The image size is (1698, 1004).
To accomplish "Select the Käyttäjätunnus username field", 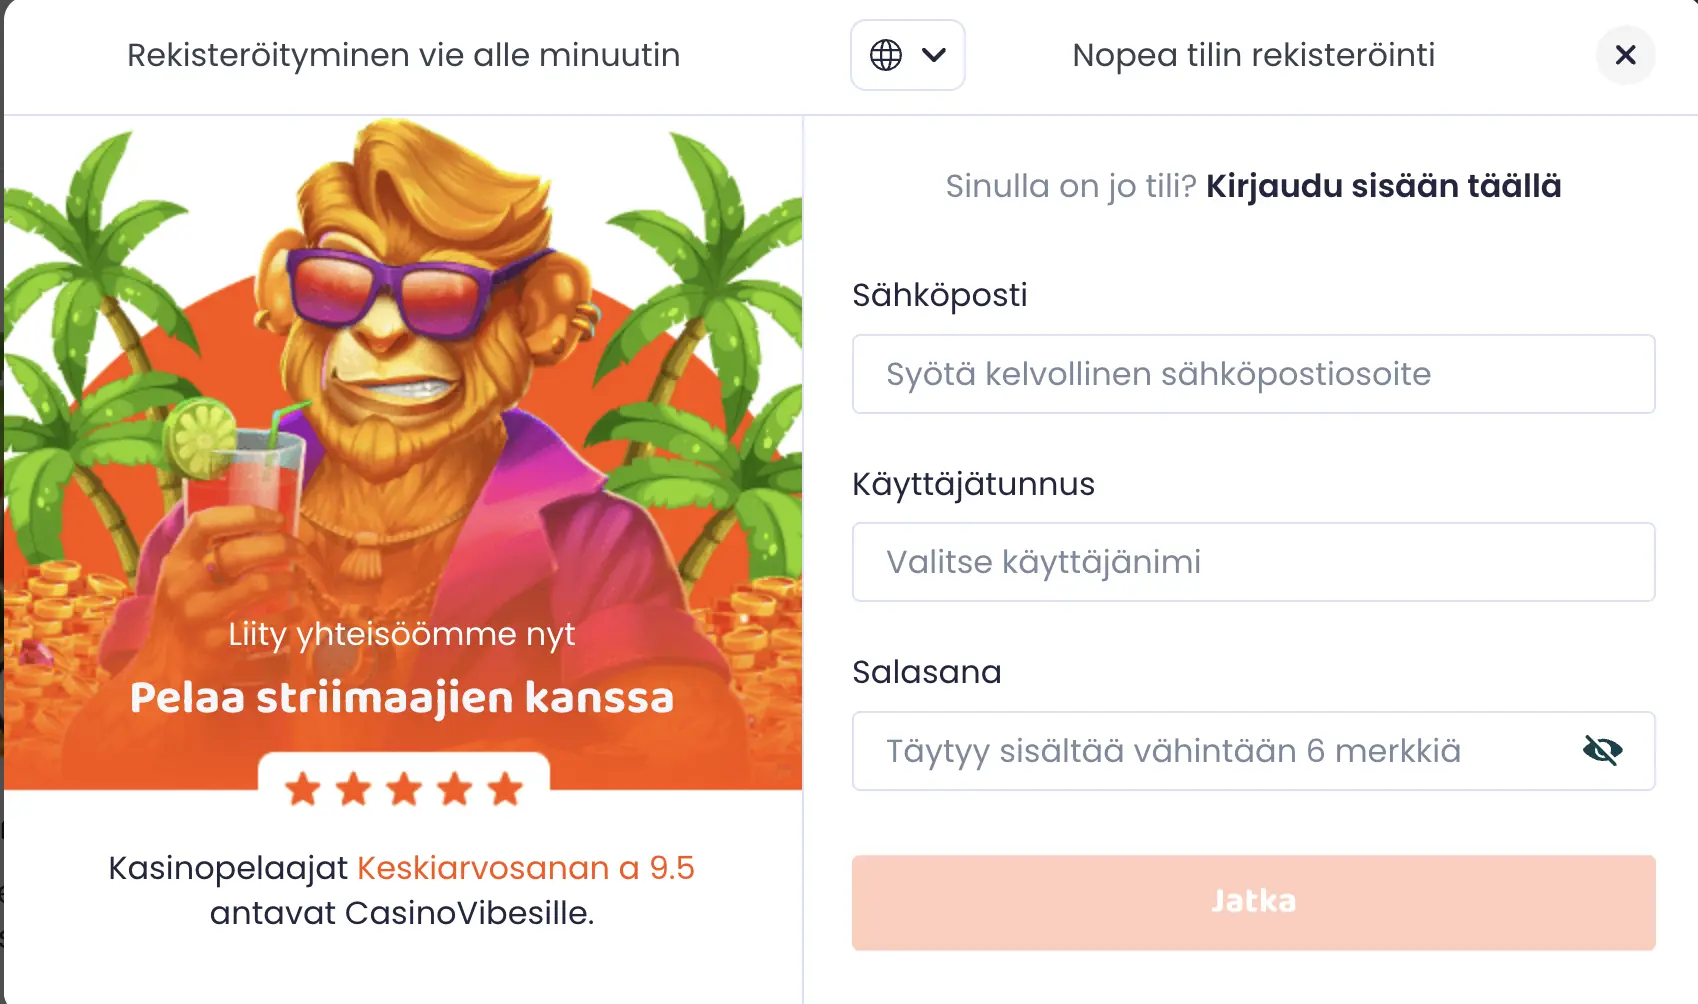I will [x=1252, y=562].
